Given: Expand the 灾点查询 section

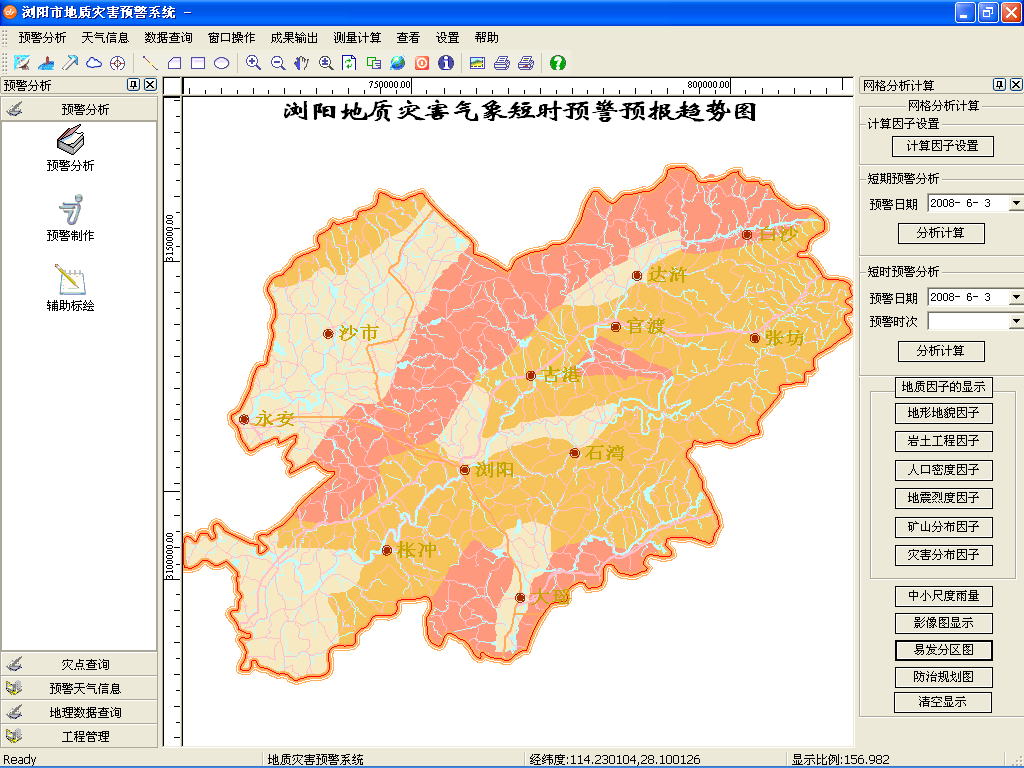Looking at the screenshot, I should tap(80, 664).
